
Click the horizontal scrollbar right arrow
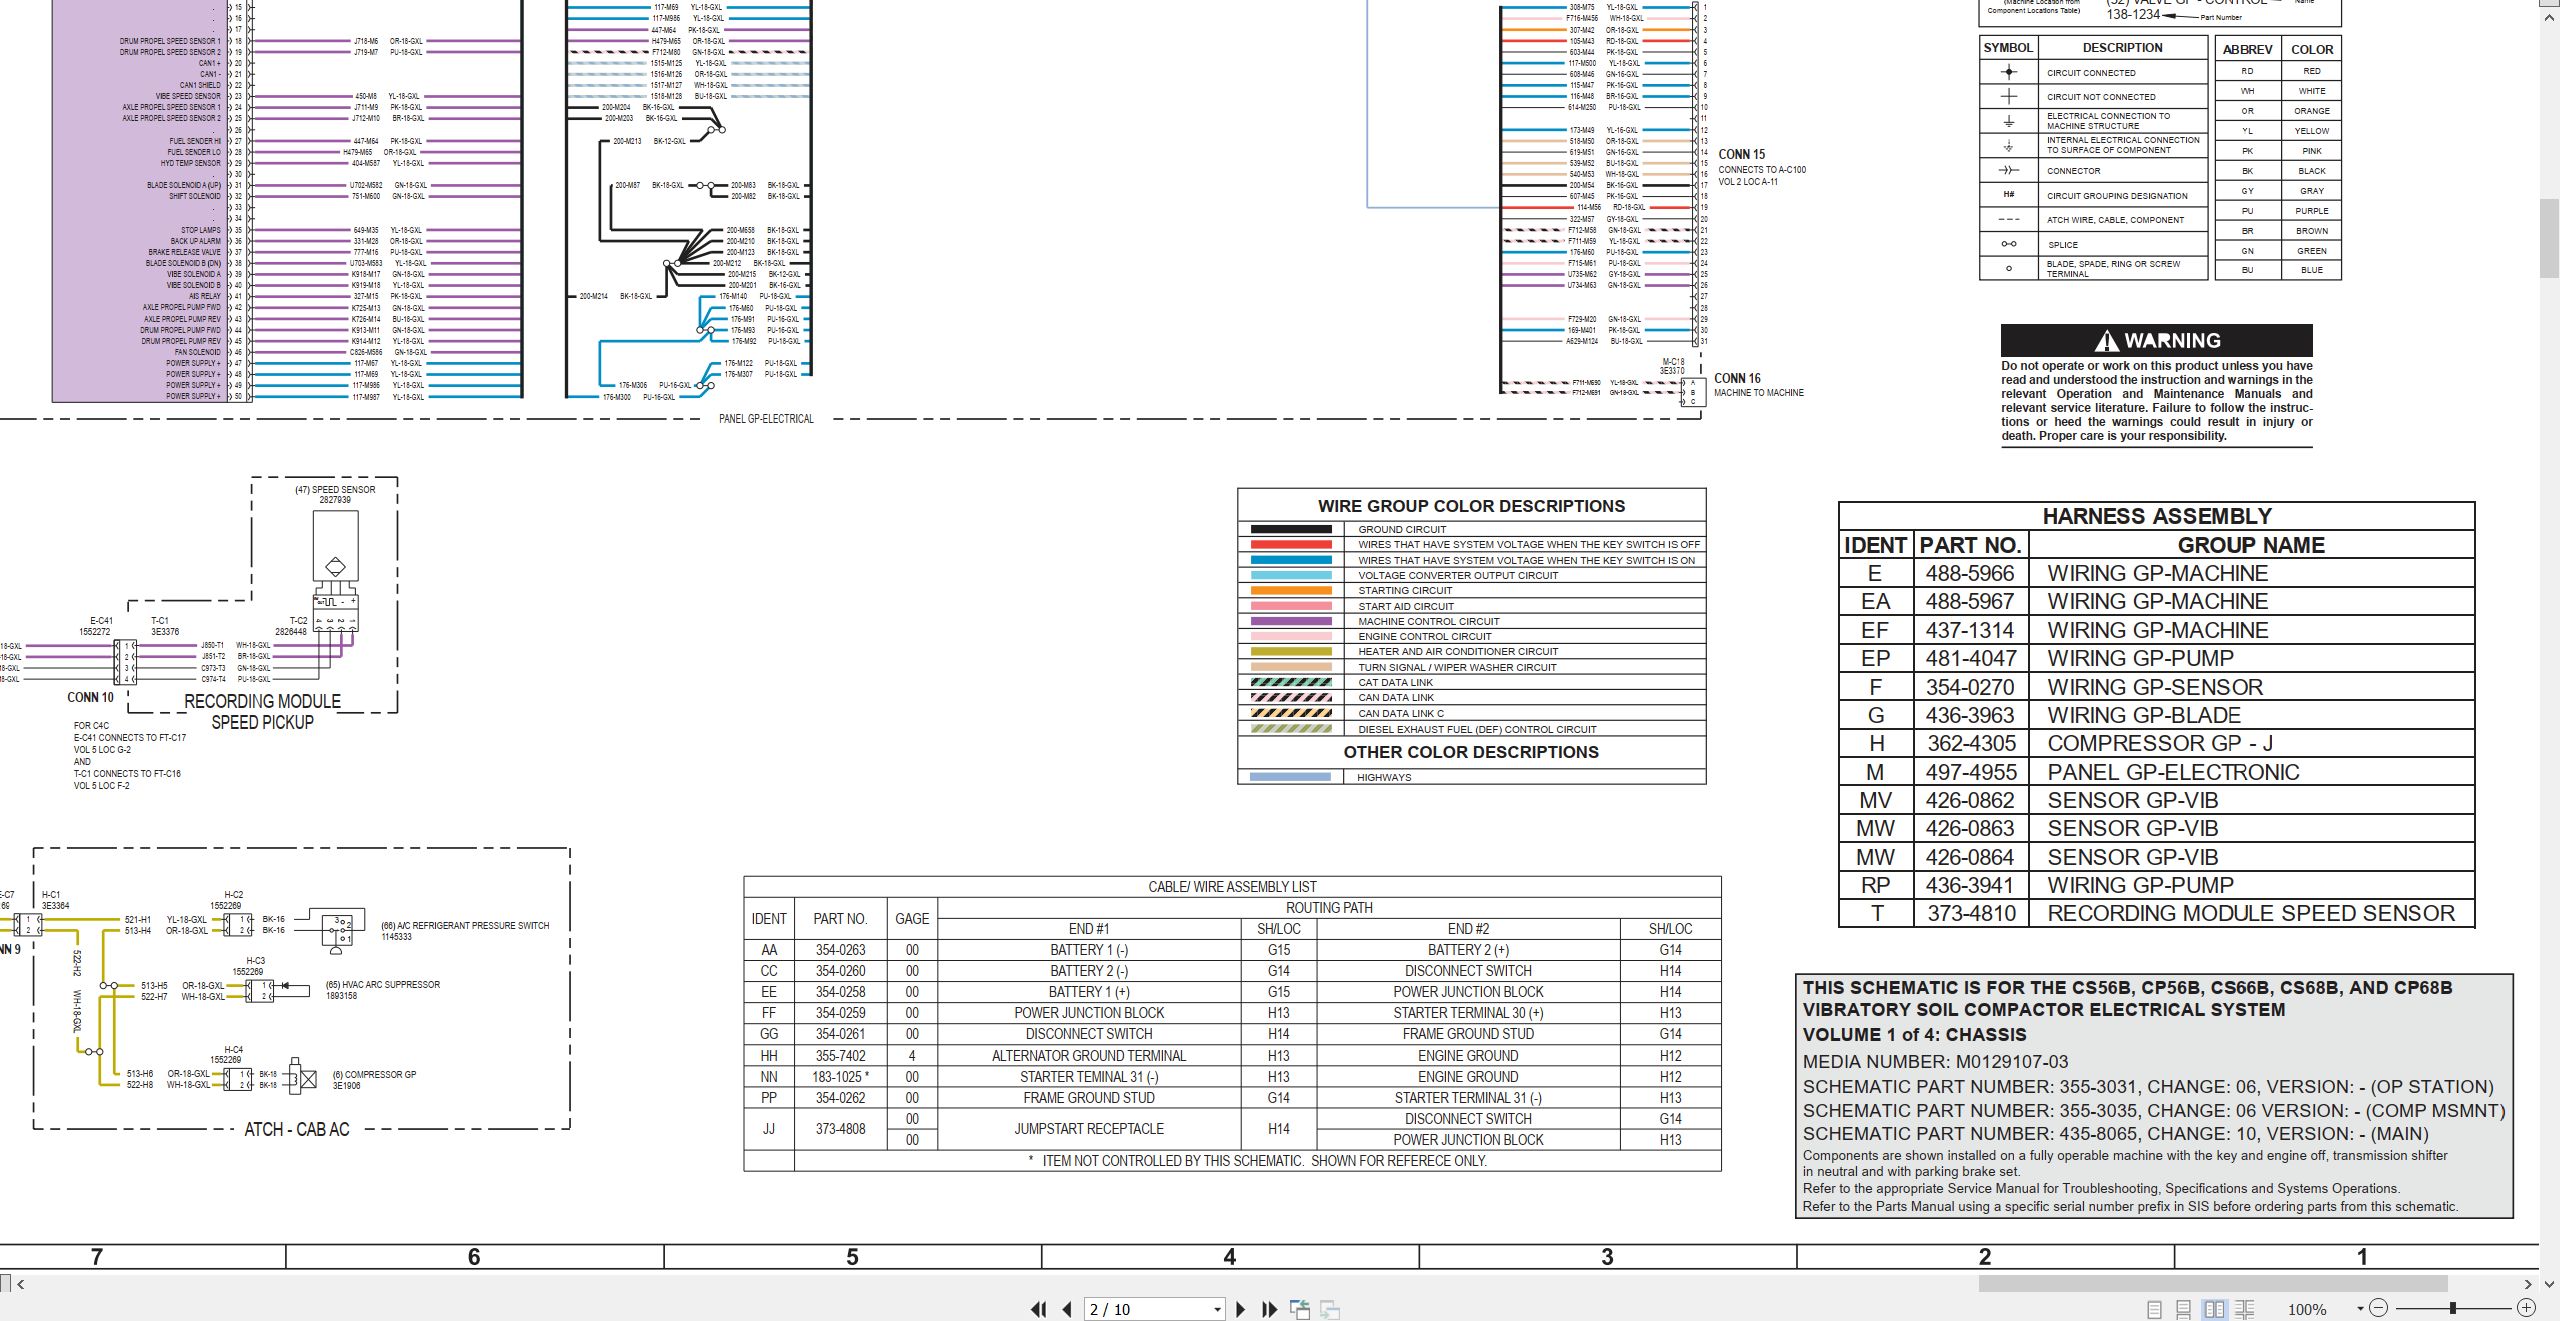coord(2527,1284)
